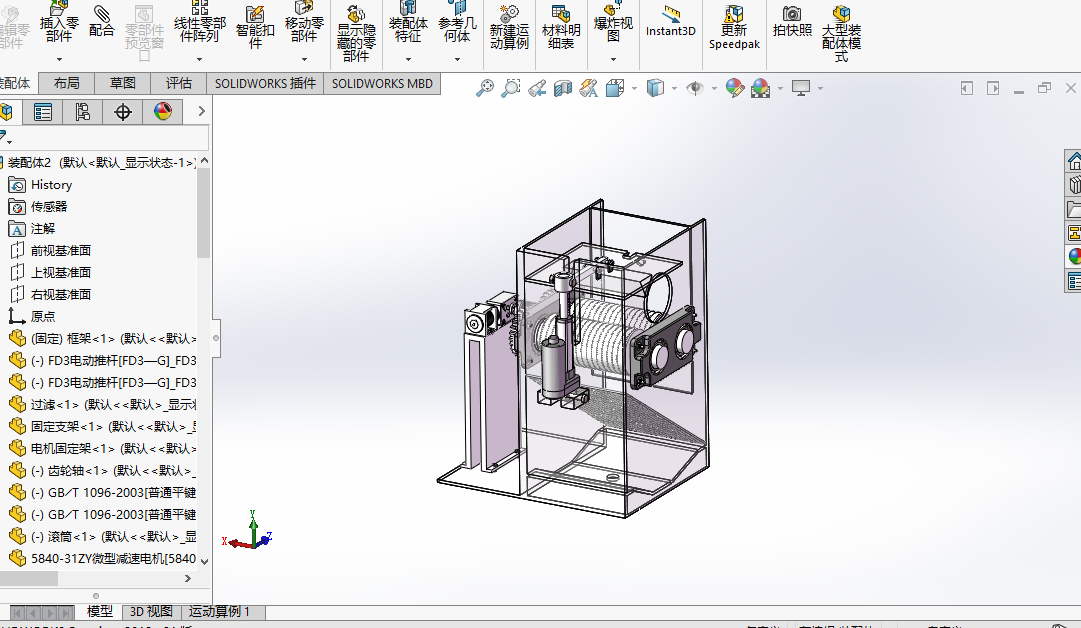The image size is (1081, 628).
Task: Open SOLIDWORKS MBD tab
Action: tap(382, 83)
